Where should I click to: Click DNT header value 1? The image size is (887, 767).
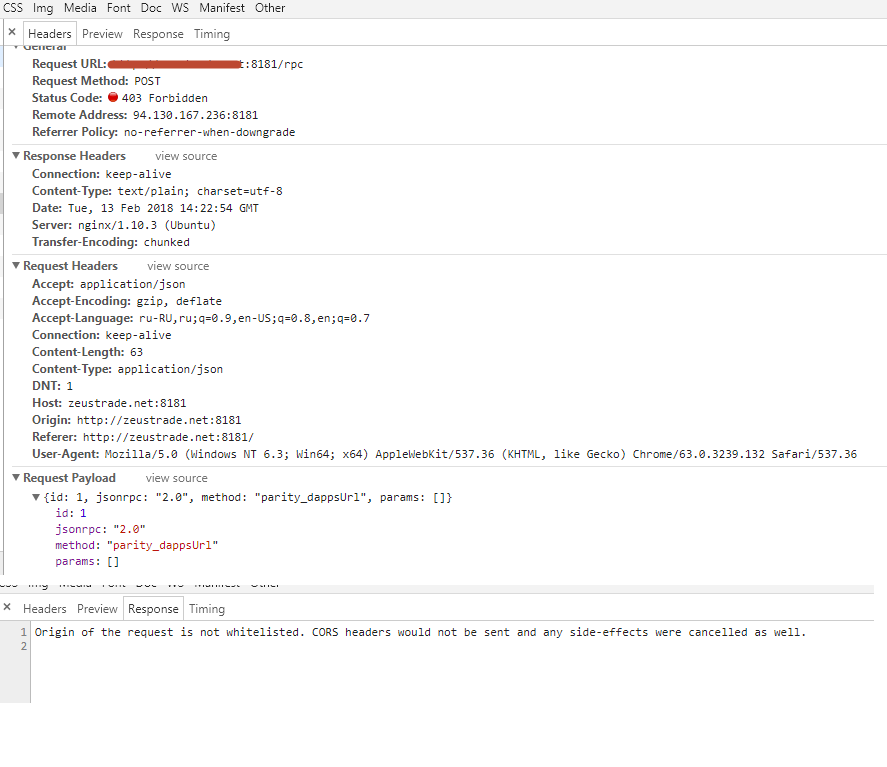[x=70, y=386]
